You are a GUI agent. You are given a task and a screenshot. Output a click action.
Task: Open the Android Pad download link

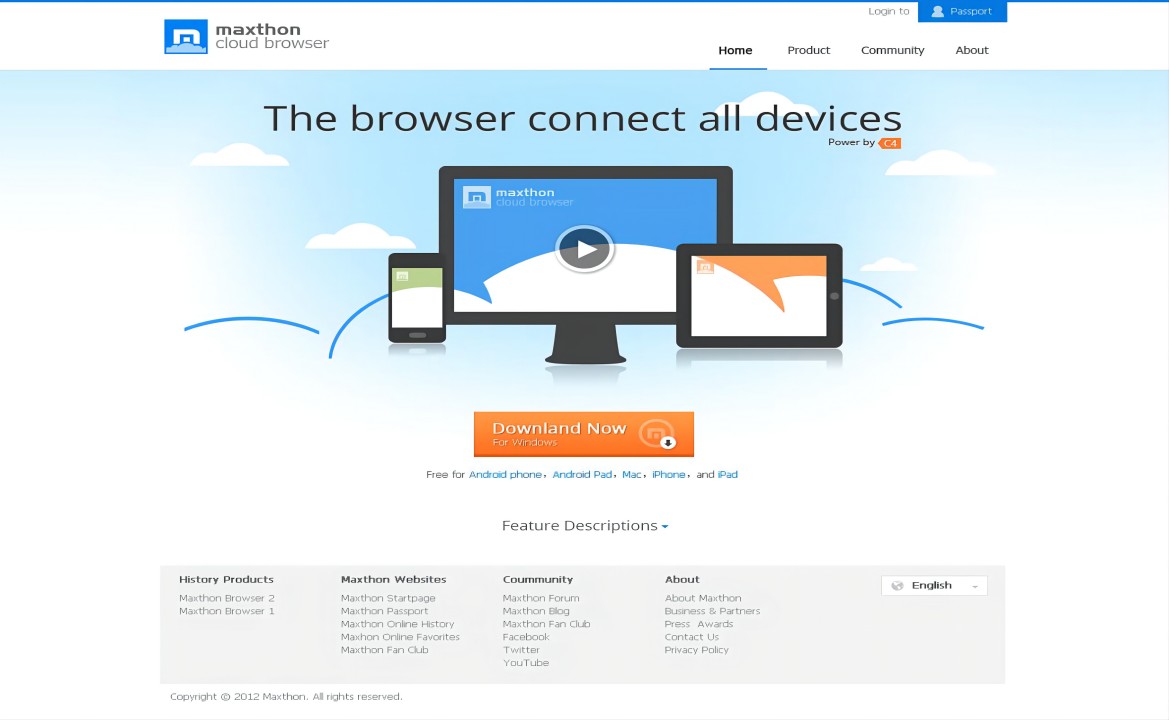pyautogui.click(x=582, y=475)
